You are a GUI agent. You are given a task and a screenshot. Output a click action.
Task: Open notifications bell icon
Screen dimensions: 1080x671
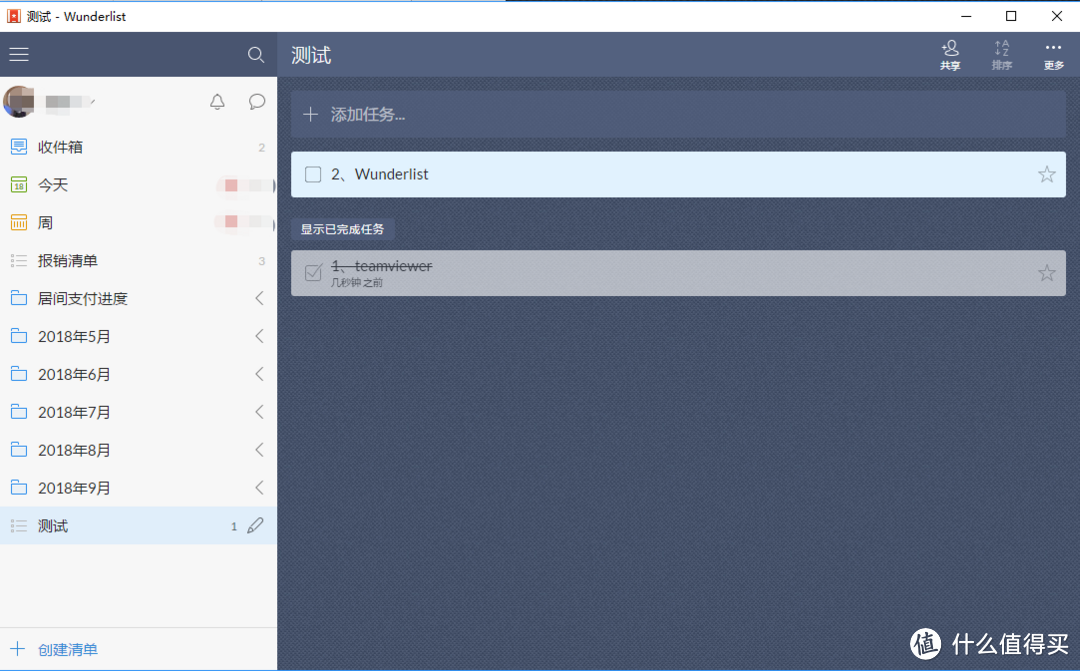(x=217, y=102)
